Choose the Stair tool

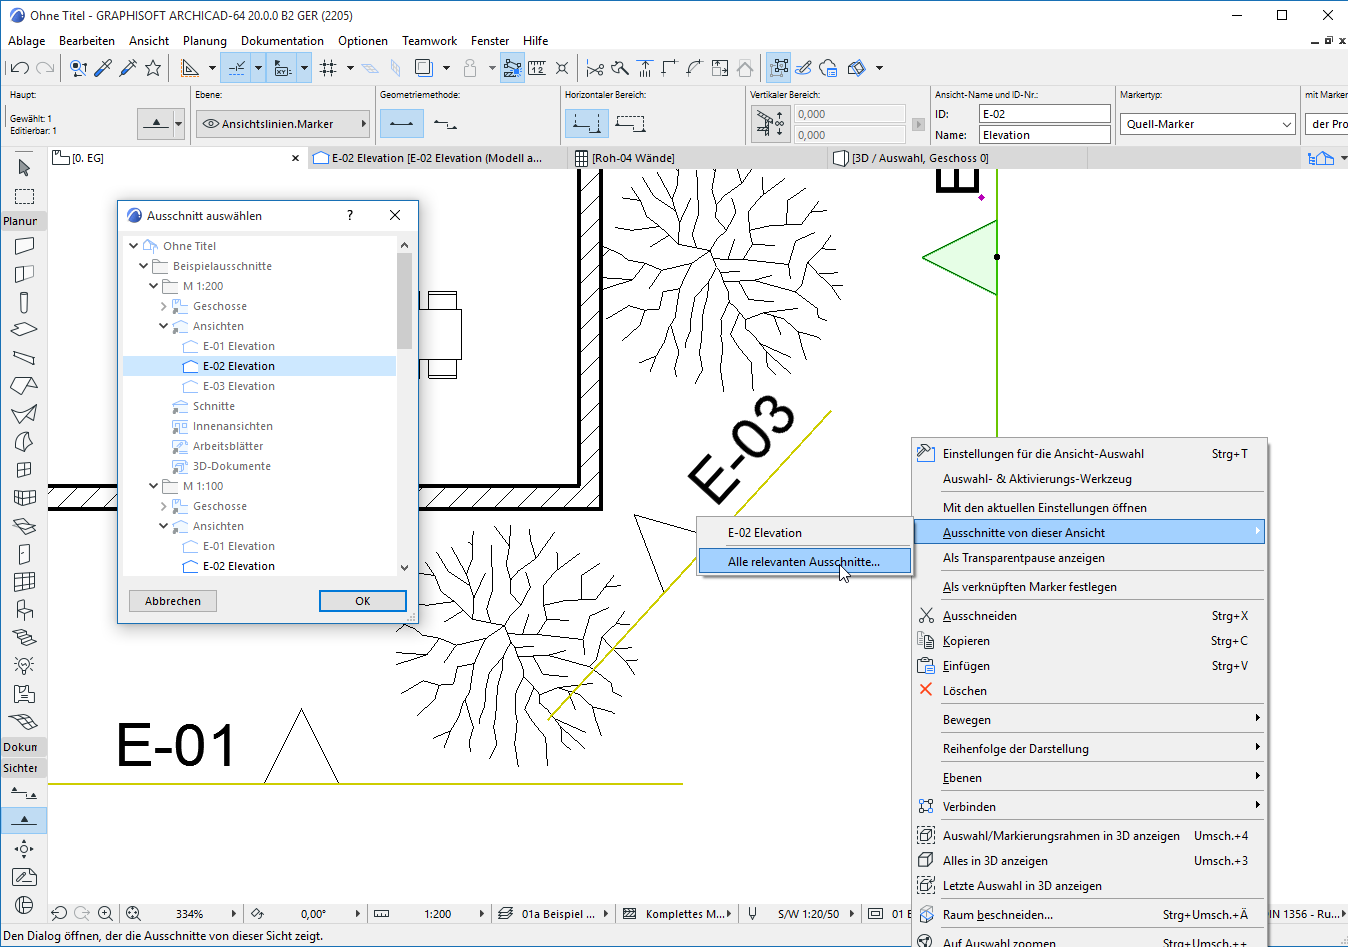click(x=24, y=637)
